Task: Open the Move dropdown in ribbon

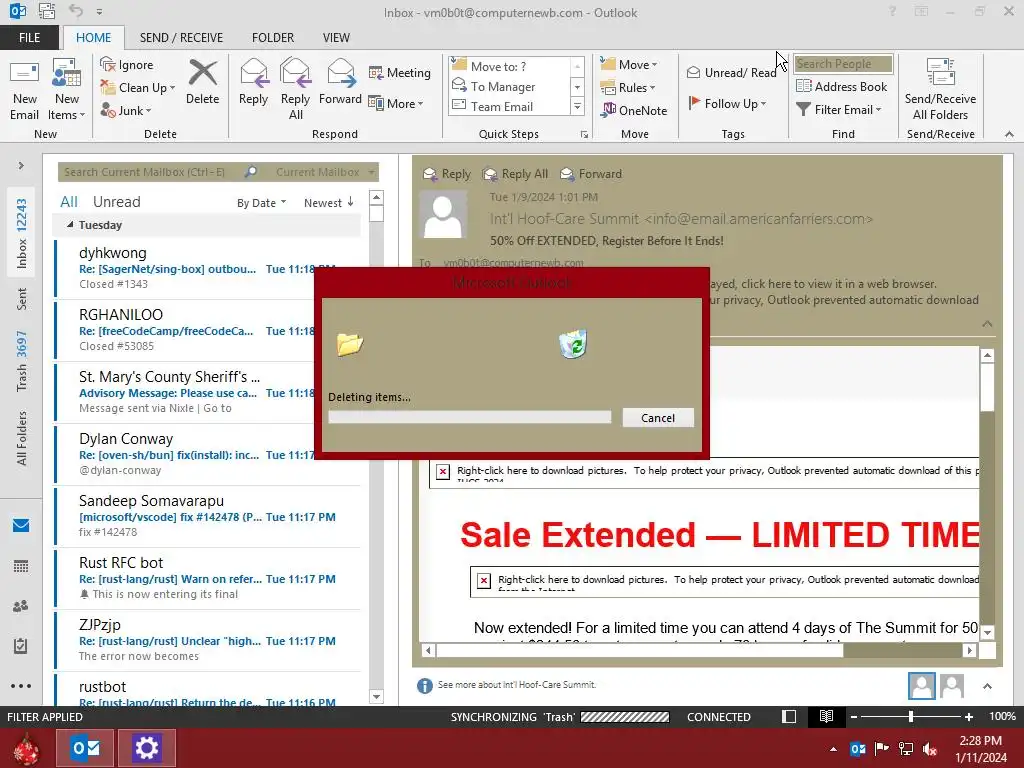Action: point(628,64)
